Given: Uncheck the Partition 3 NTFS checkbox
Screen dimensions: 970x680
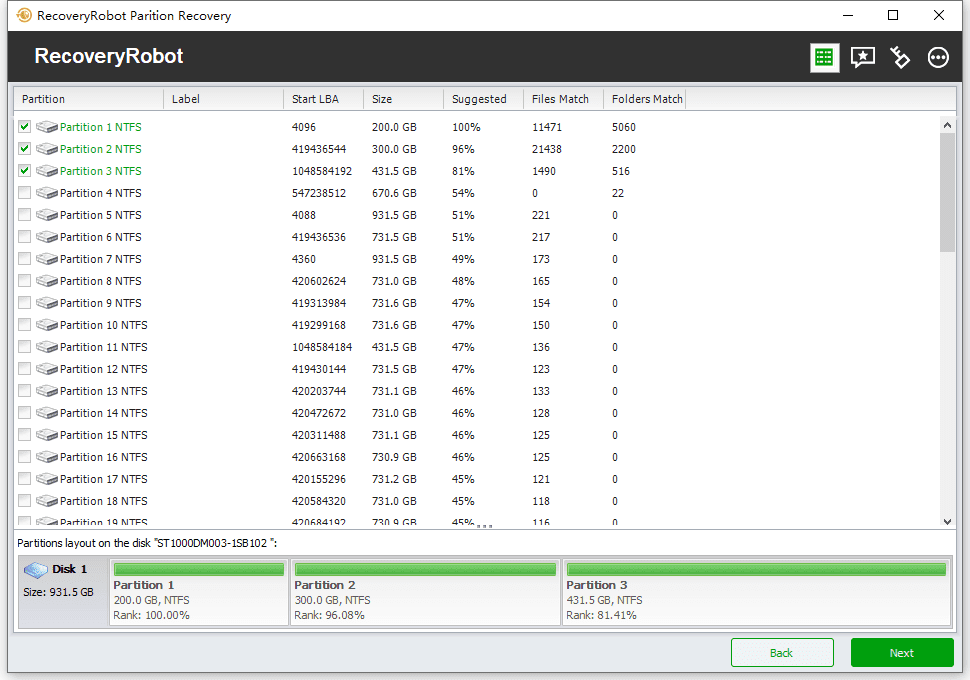Looking at the screenshot, I should [x=24, y=170].
